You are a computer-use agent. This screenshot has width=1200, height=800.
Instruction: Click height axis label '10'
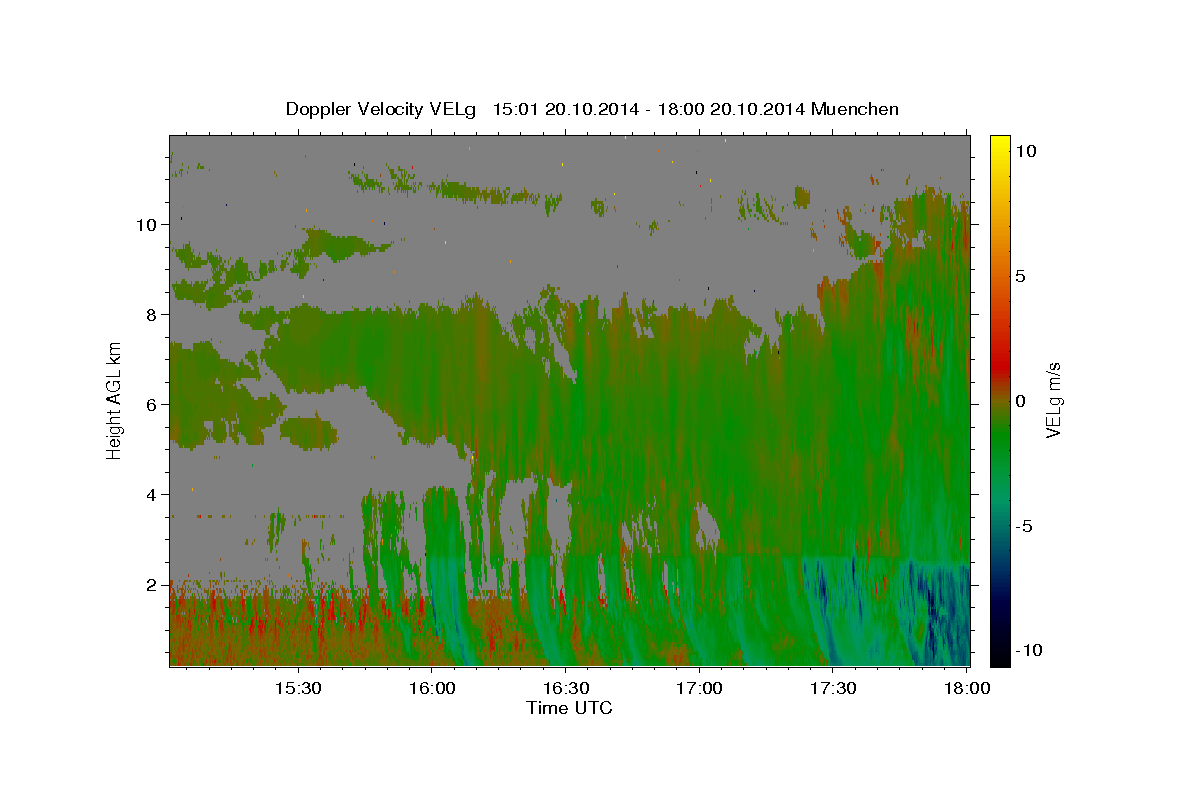tap(145, 224)
